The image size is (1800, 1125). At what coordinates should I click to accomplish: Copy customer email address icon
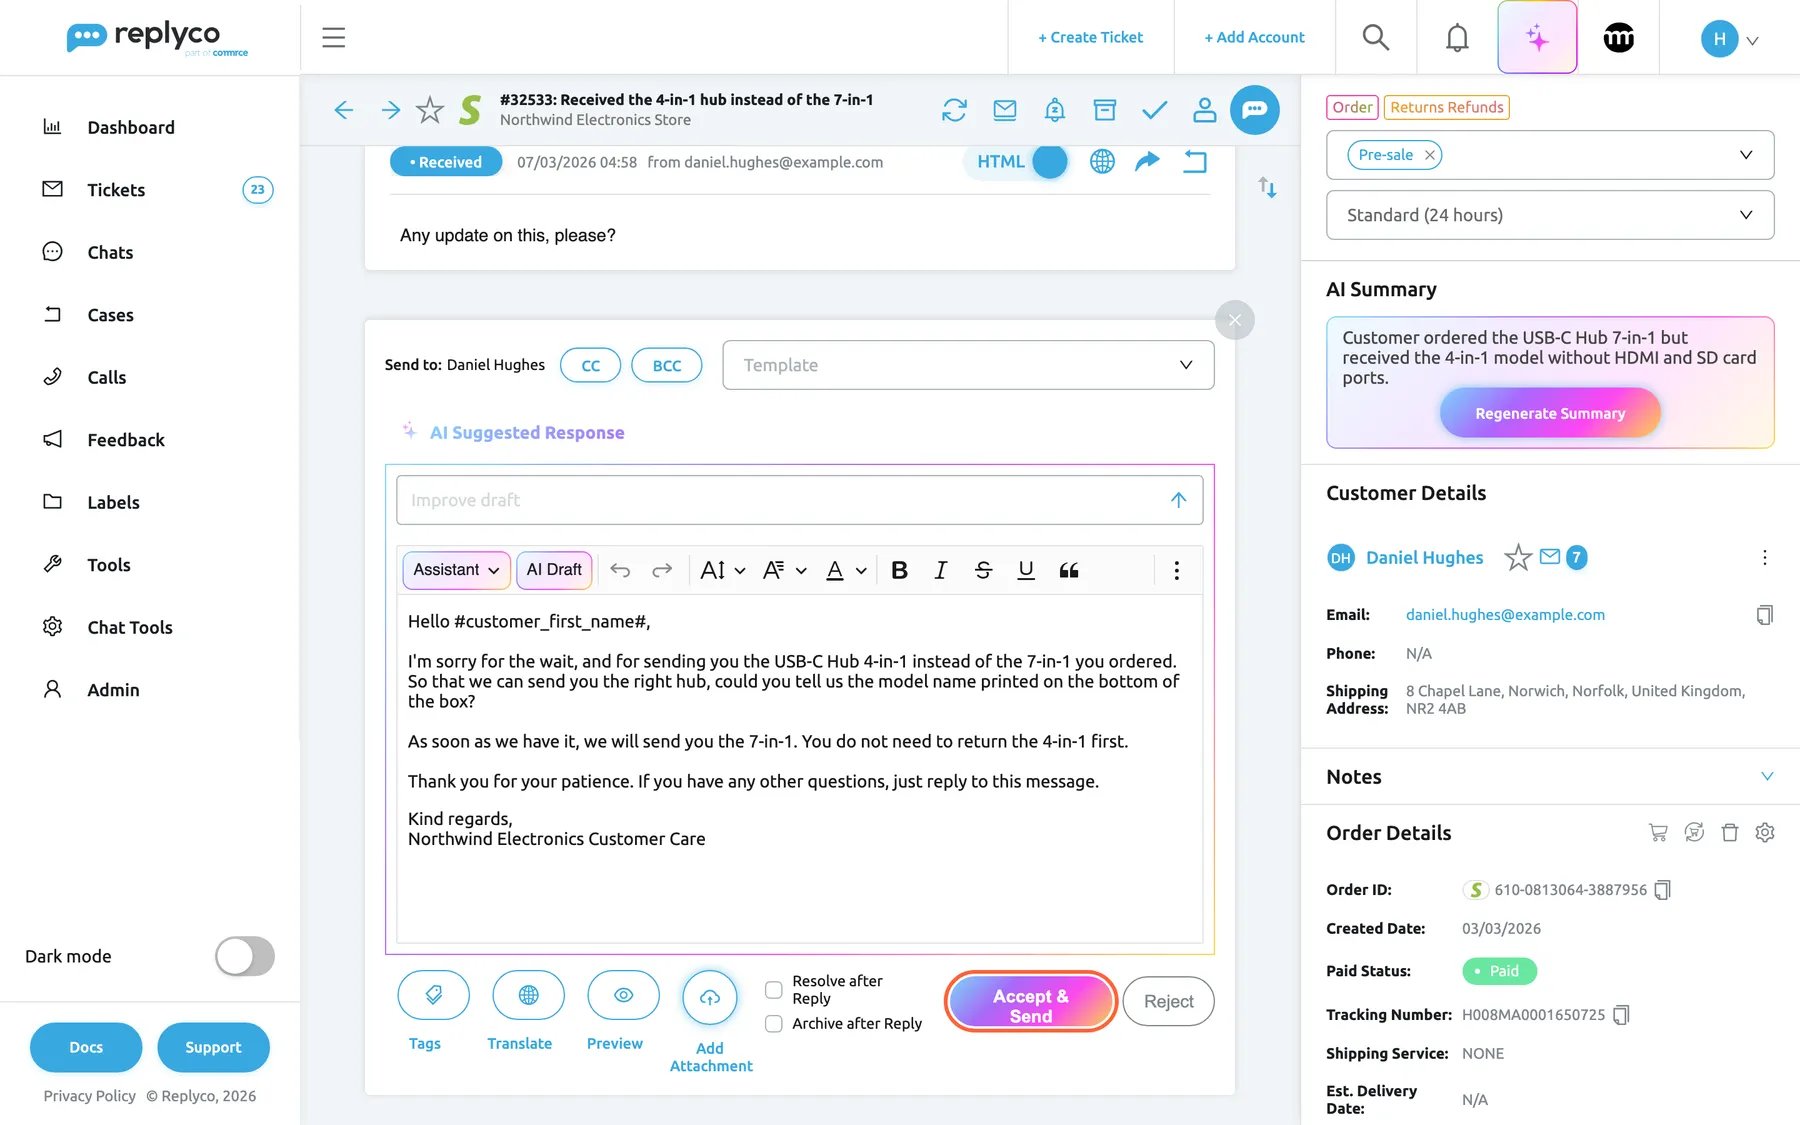pos(1765,615)
